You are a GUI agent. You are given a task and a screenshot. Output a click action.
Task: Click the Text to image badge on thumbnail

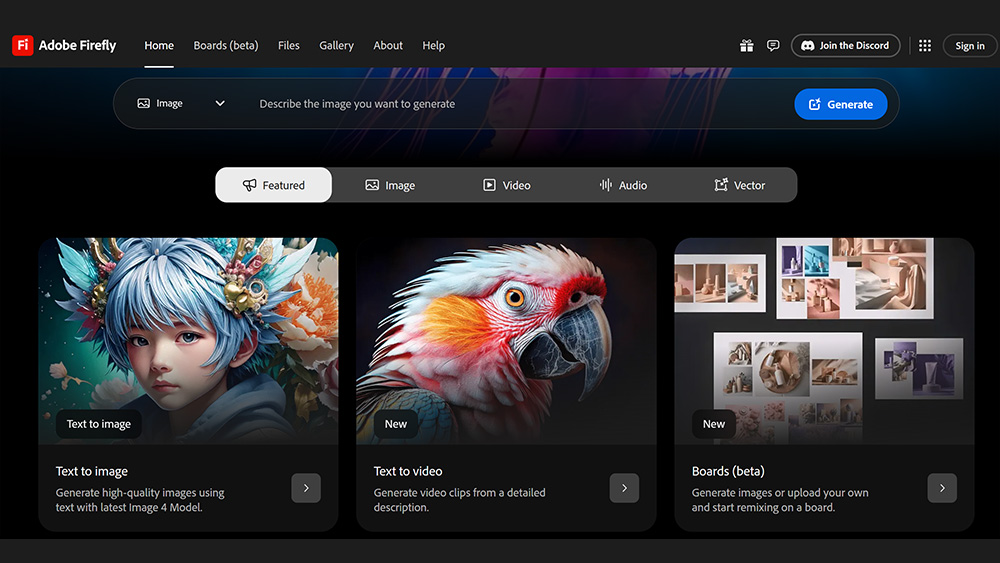click(x=99, y=424)
